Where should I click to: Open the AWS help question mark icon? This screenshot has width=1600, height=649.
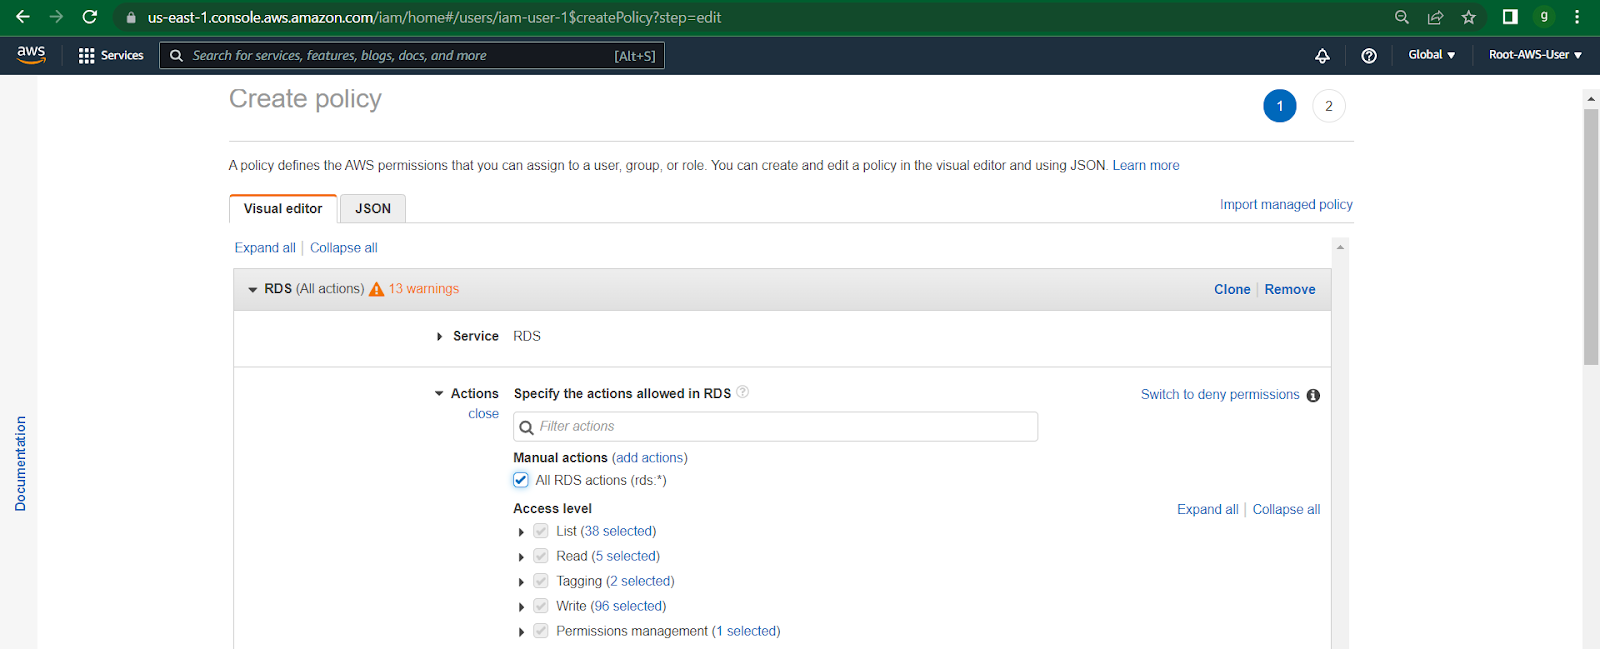pos(1369,55)
